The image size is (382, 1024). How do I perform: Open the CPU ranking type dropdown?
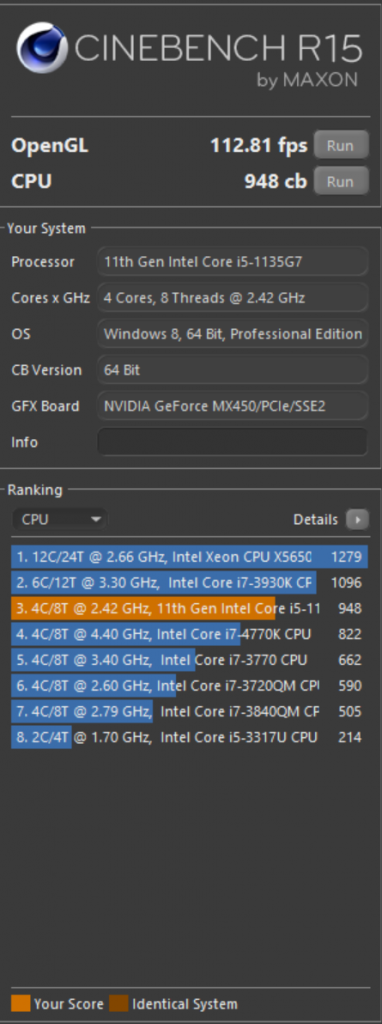59,519
